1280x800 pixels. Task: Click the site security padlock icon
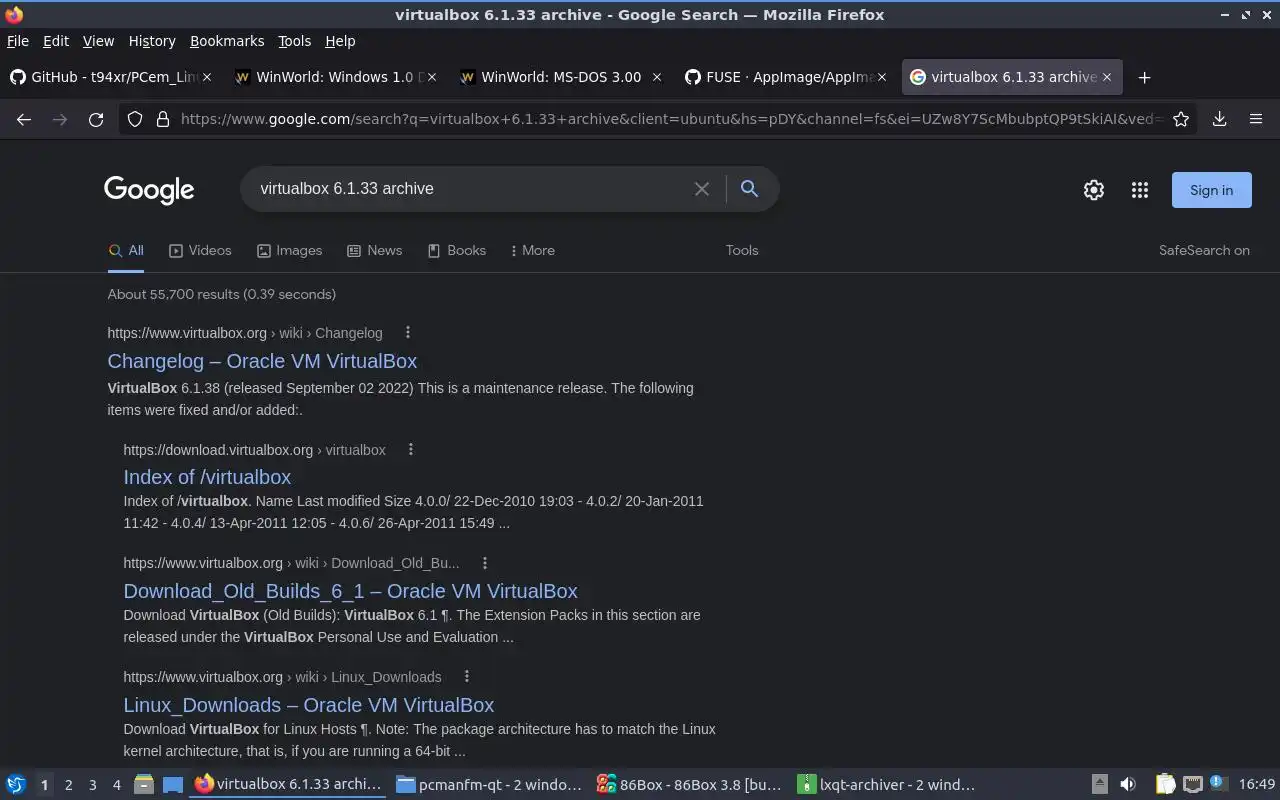(162, 119)
